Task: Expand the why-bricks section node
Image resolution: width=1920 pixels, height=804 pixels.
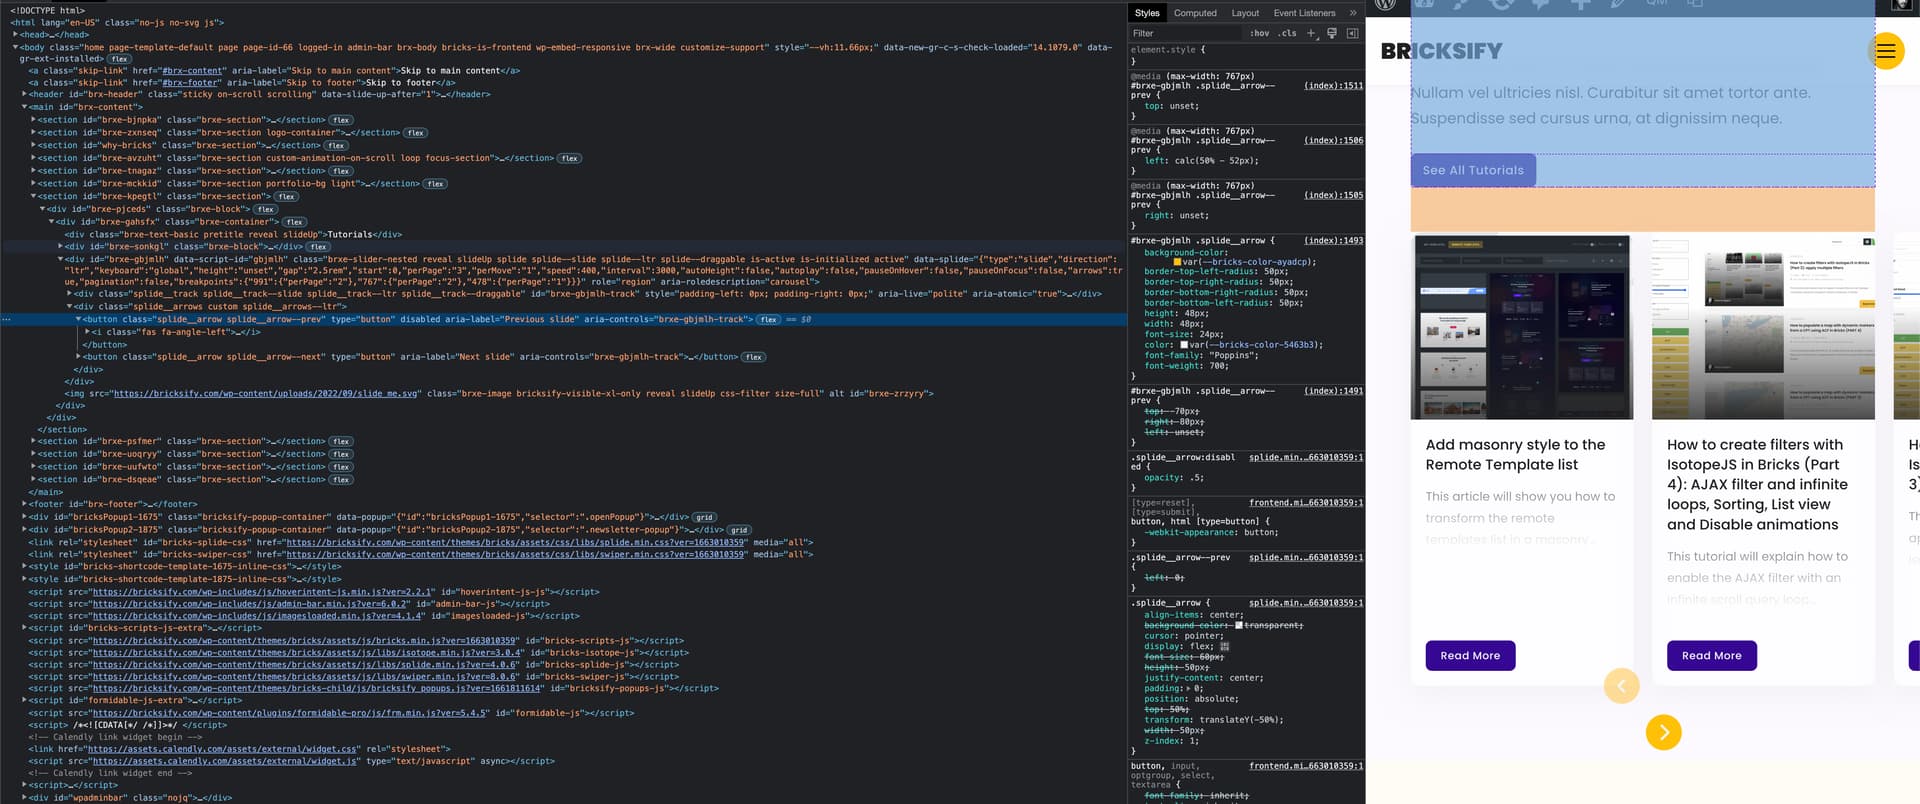Action: pos(34,146)
